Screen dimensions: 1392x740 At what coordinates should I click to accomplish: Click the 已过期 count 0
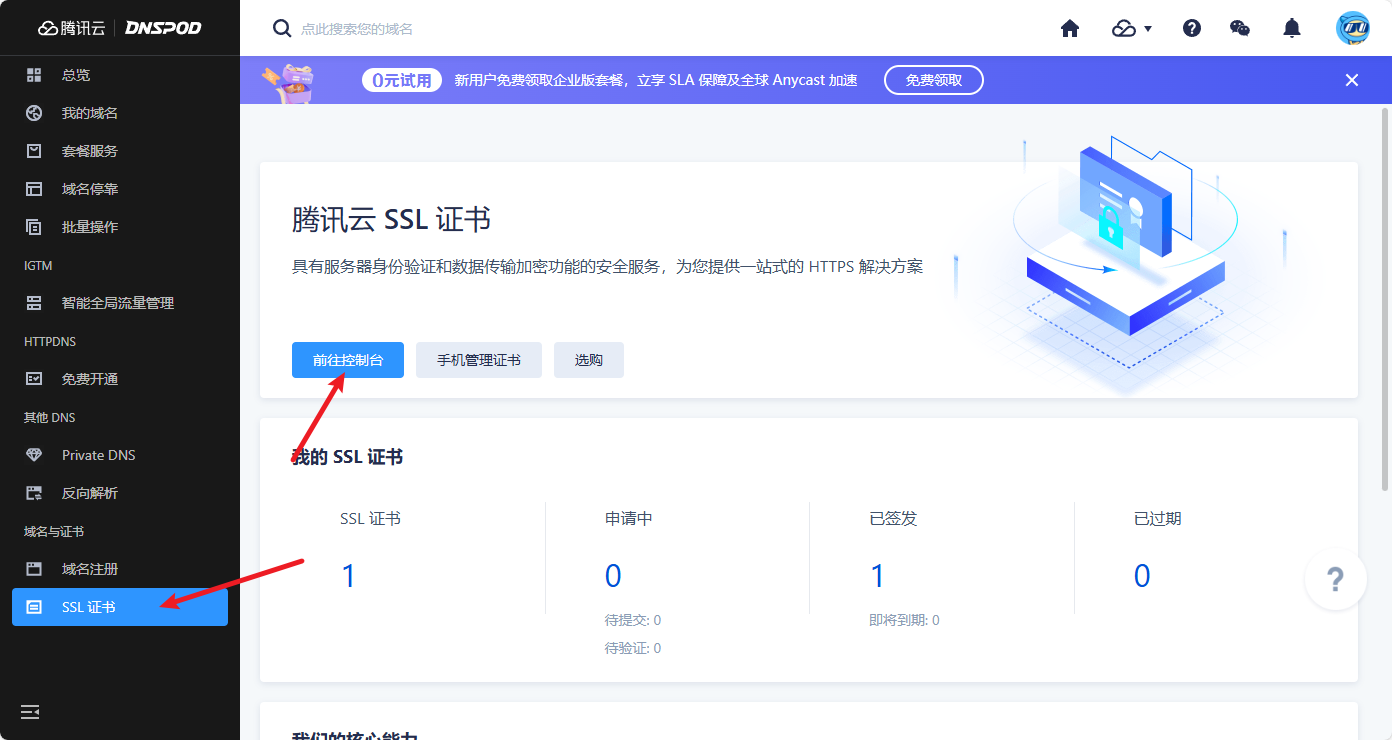tap(1142, 576)
